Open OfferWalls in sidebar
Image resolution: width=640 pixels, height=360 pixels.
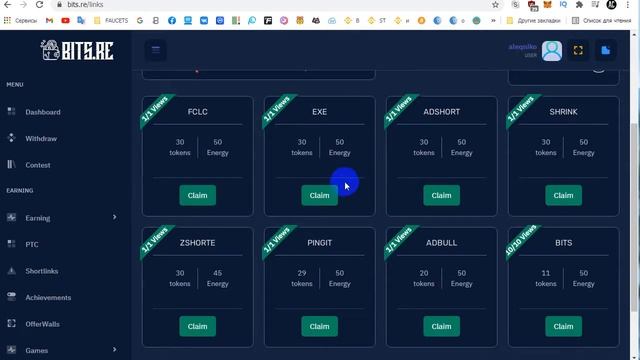(x=42, y=324)
